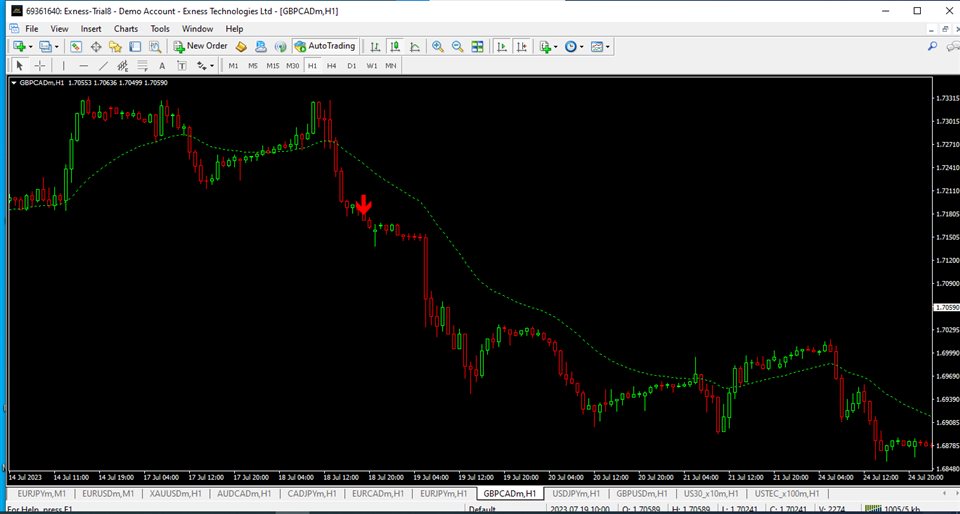Toggle the Terminal panel icon

[135, 47]
